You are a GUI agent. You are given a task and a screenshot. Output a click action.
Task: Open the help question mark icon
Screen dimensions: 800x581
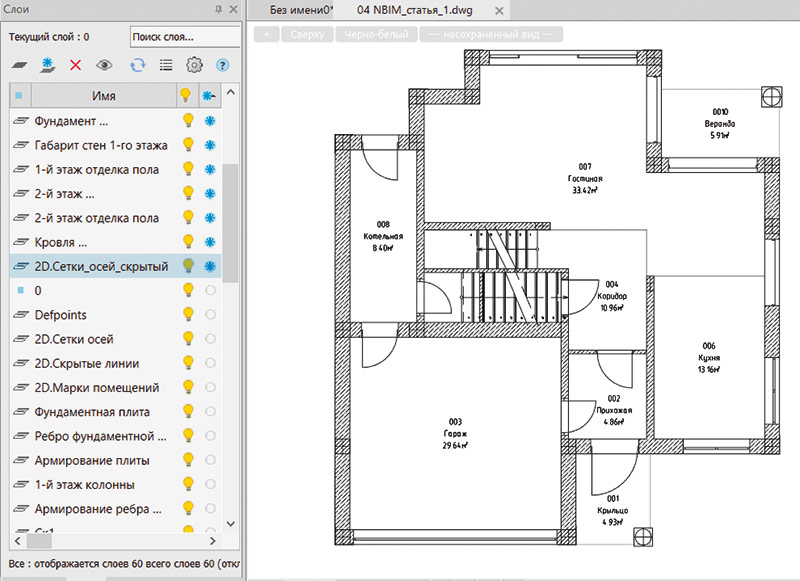tap(222, 65)
